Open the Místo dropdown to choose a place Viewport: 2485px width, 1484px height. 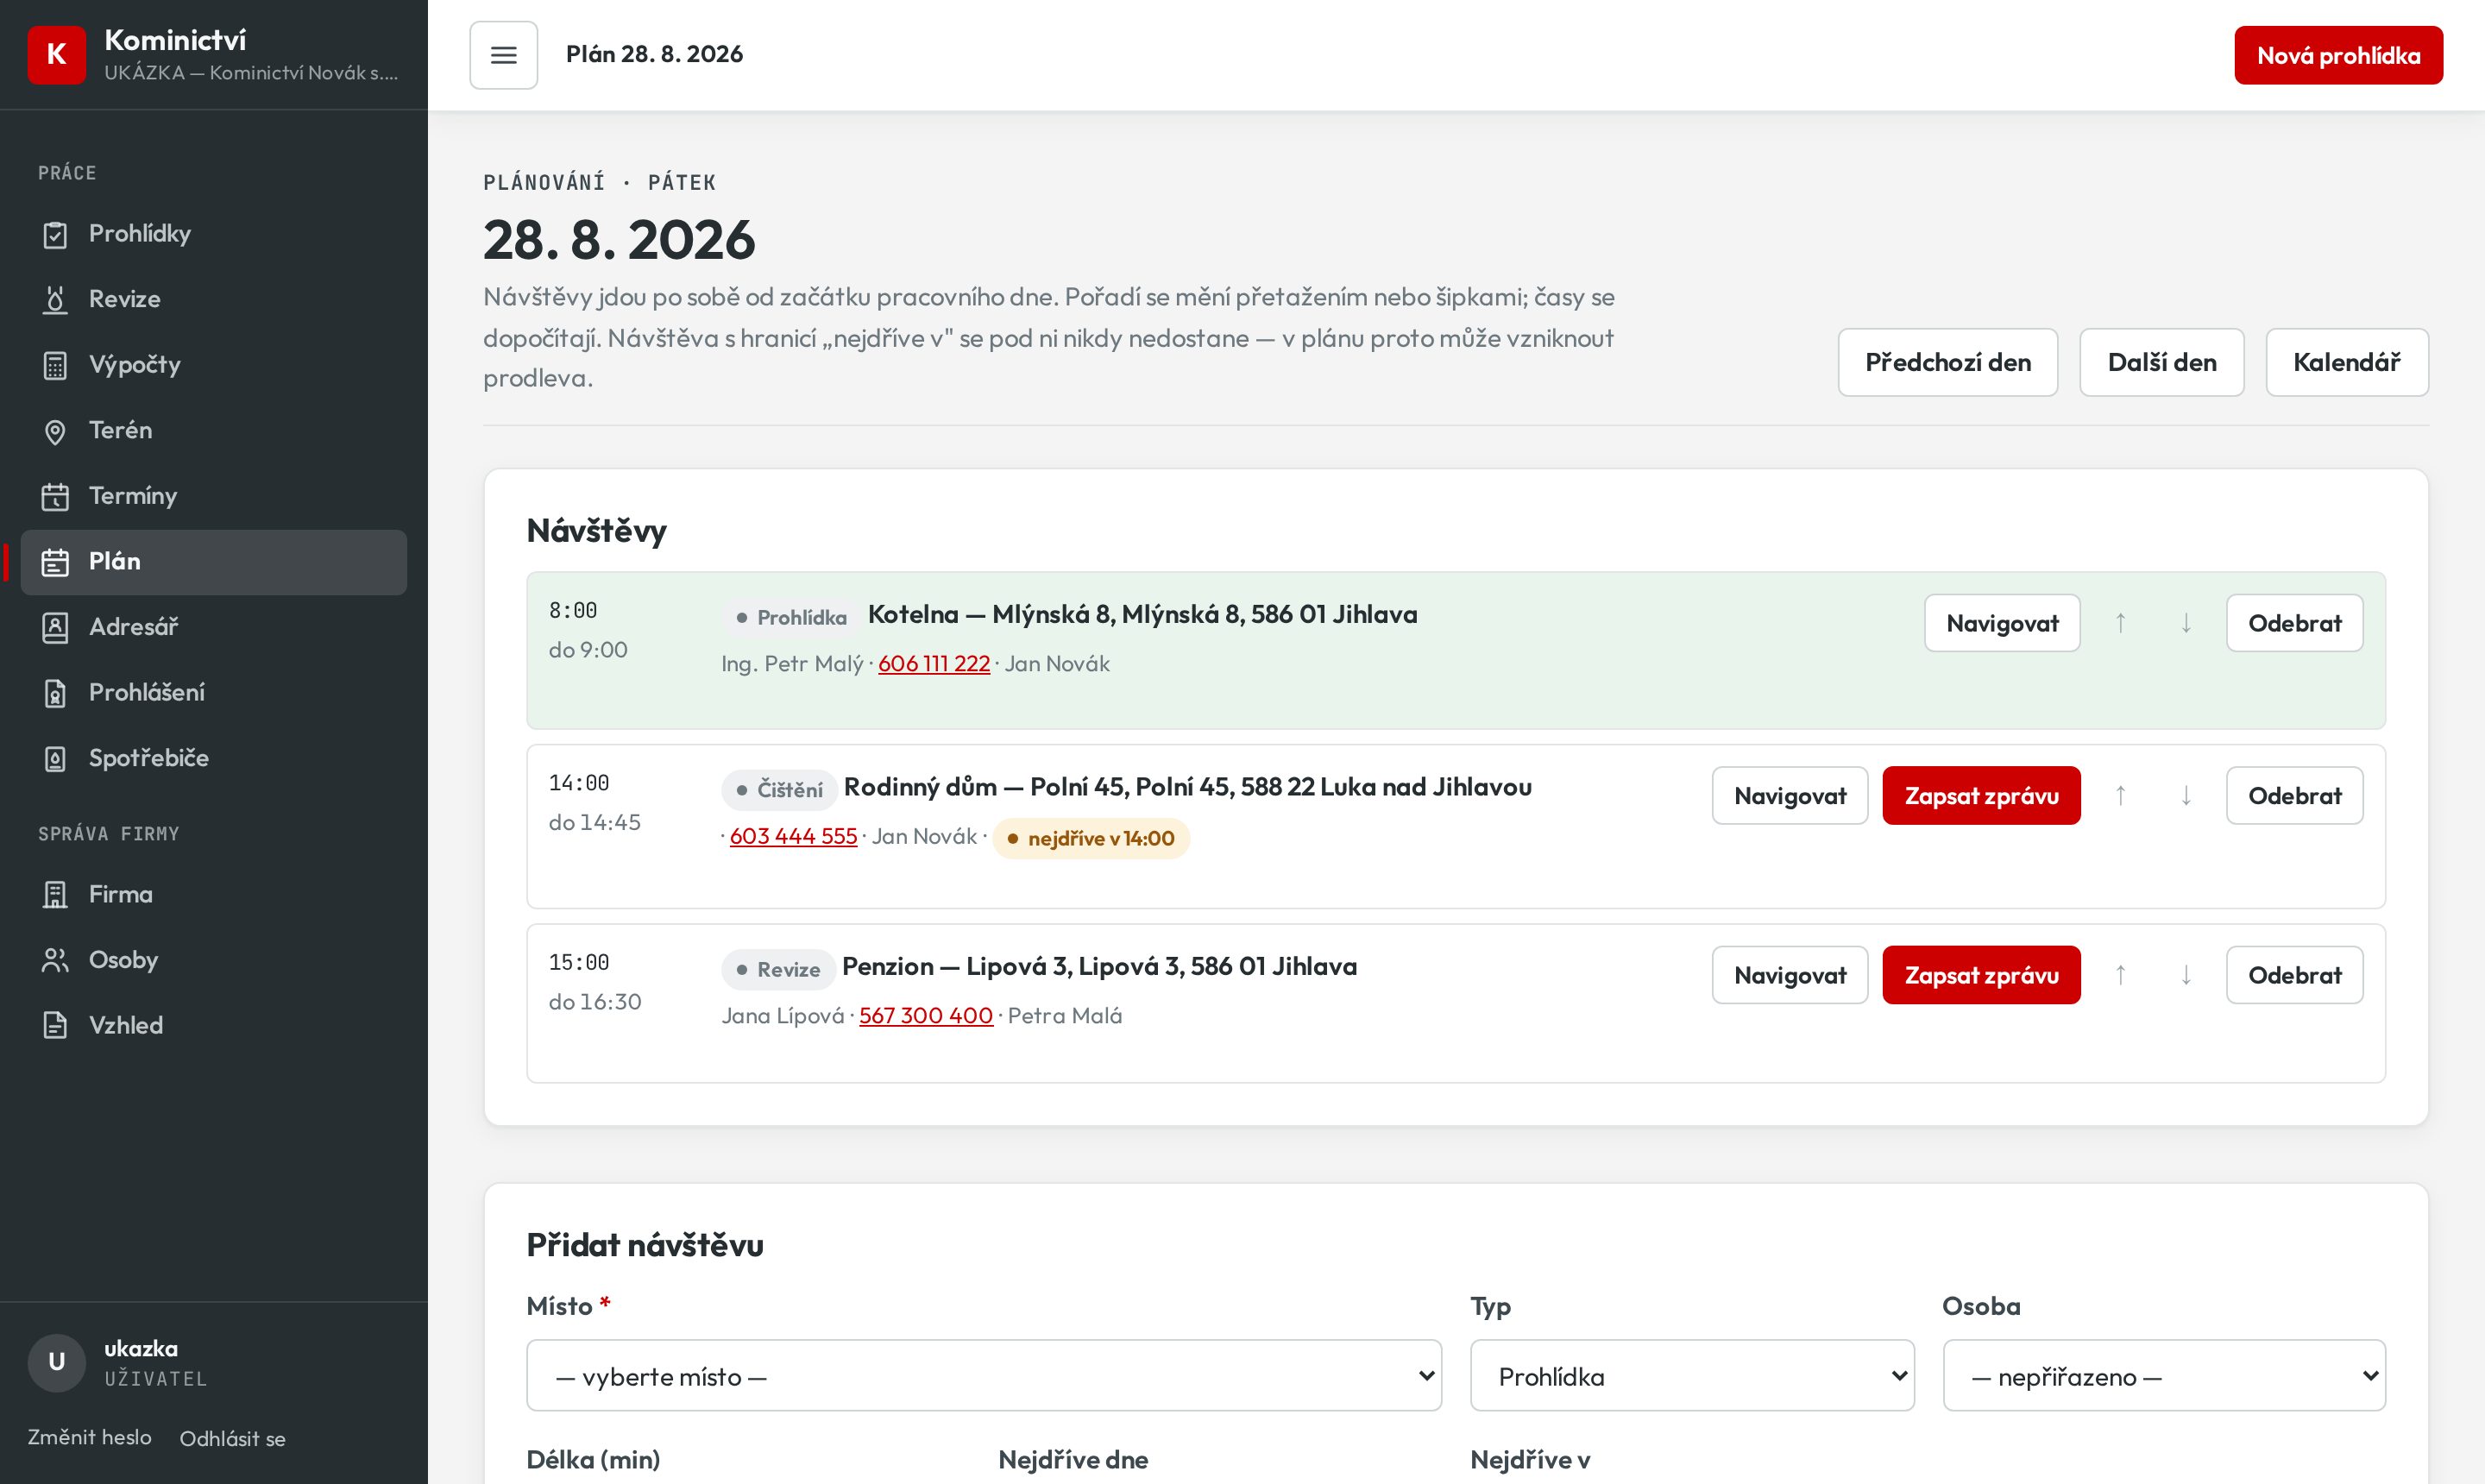pyautogui.click(x=984, y=1376)
